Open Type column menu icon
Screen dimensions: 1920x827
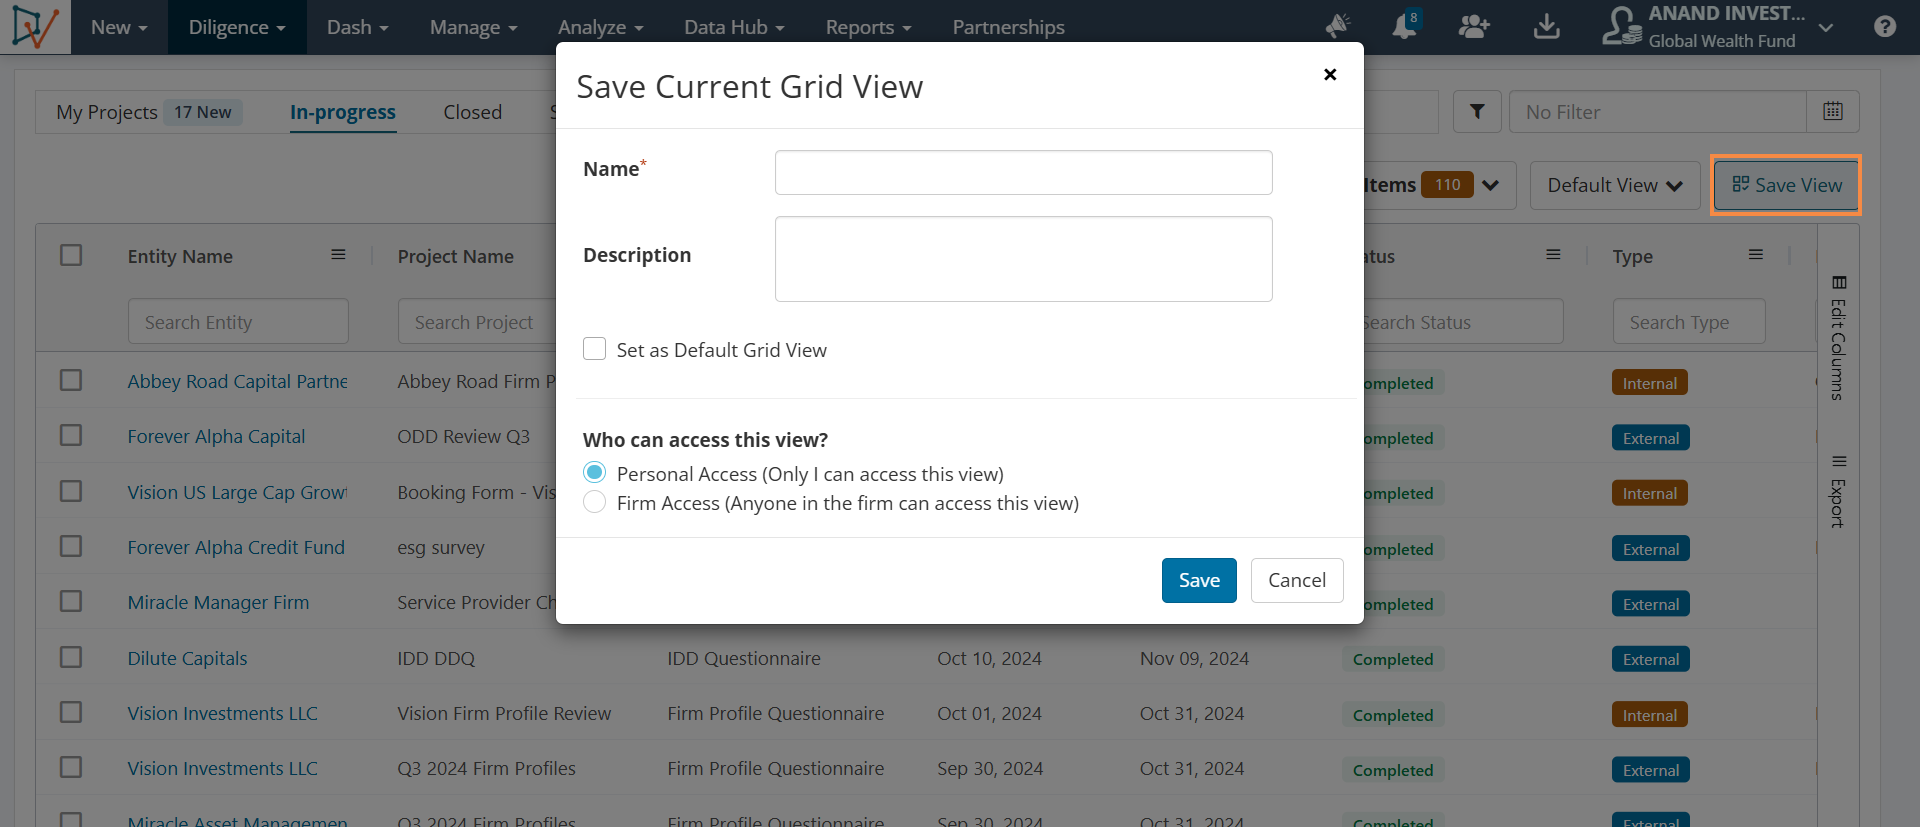(x=1755, y=255)
